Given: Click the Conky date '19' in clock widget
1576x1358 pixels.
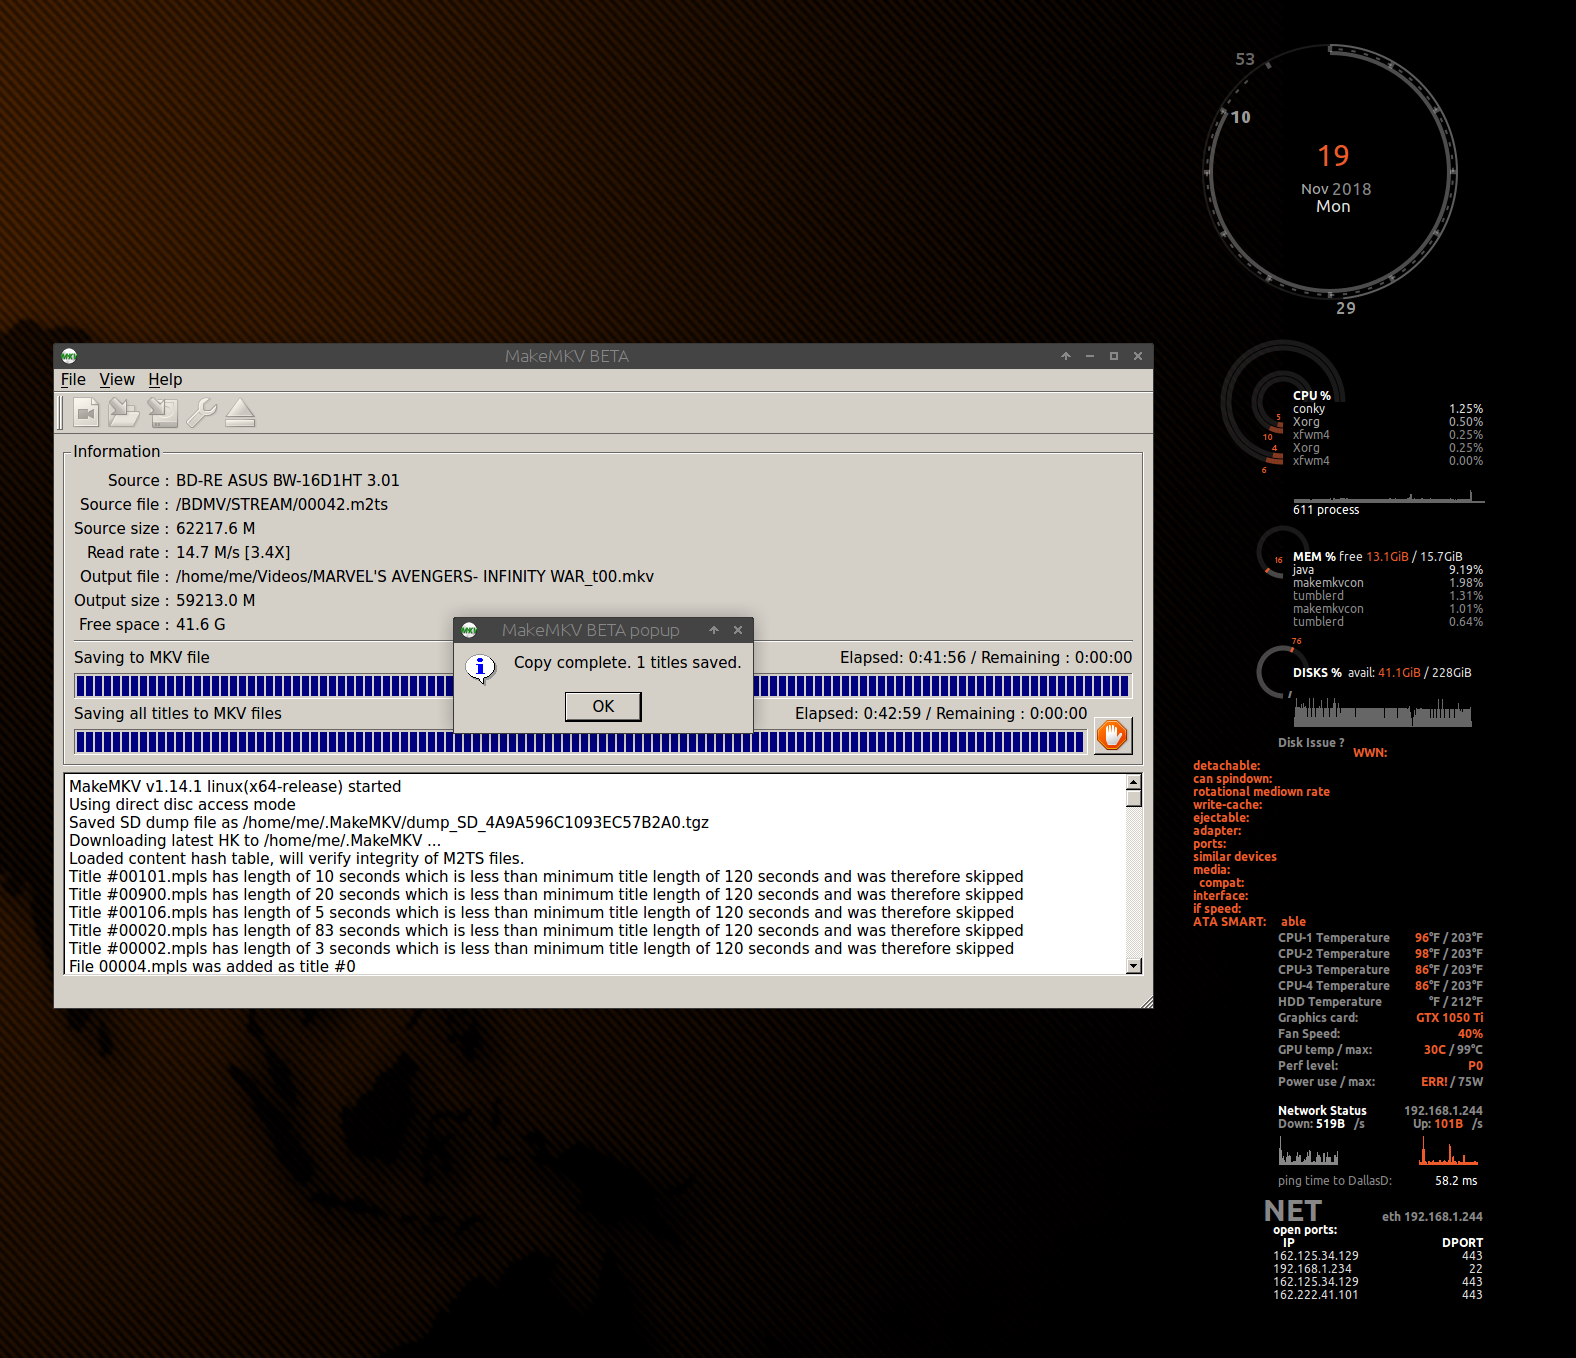Looking at the screenshot, I should (1333, 156).
